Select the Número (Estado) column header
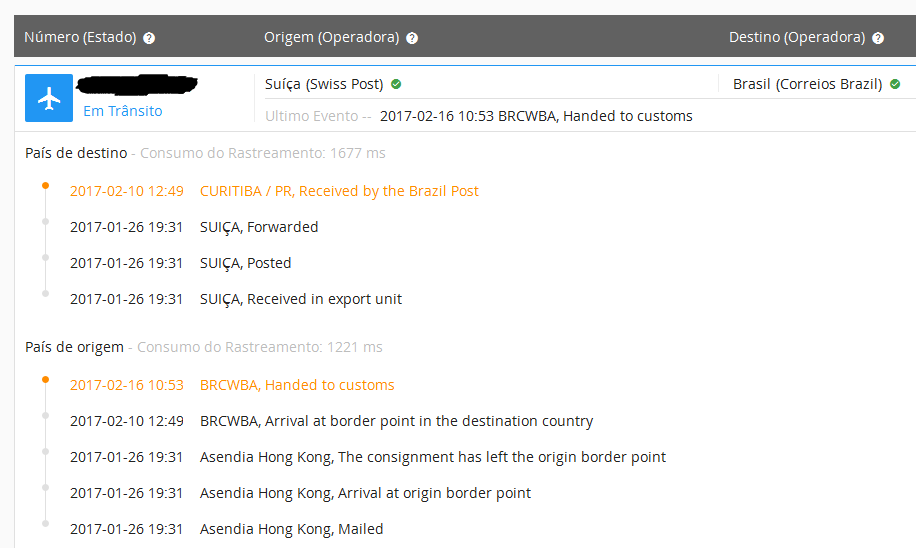Viewport: 916px width, 549px height. tap(82, 37)
